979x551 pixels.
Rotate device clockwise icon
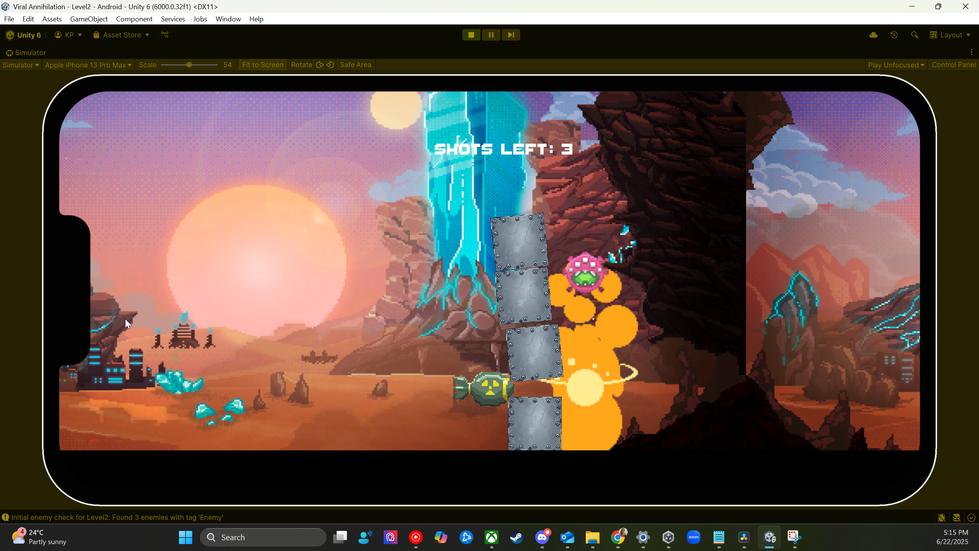tap(330, 65)
